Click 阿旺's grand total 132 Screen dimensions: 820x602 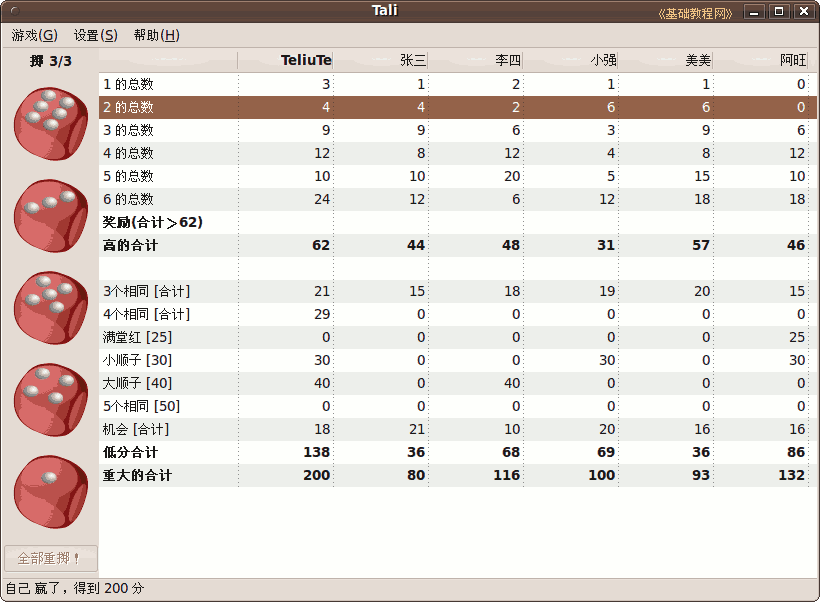[x=792, y=475]
